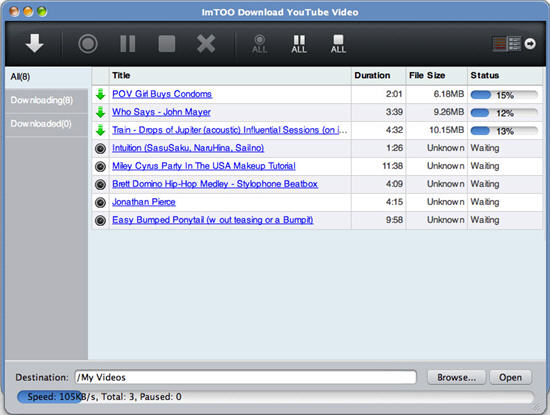This screenshot has width=550, height=415.
Task: Open the Who Says - John Mayer link
Action: click(161, 112)
